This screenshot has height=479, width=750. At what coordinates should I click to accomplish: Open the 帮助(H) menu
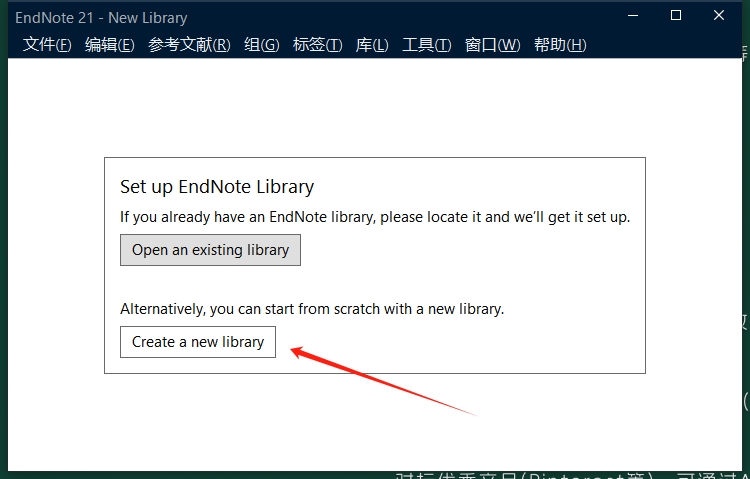560,45
